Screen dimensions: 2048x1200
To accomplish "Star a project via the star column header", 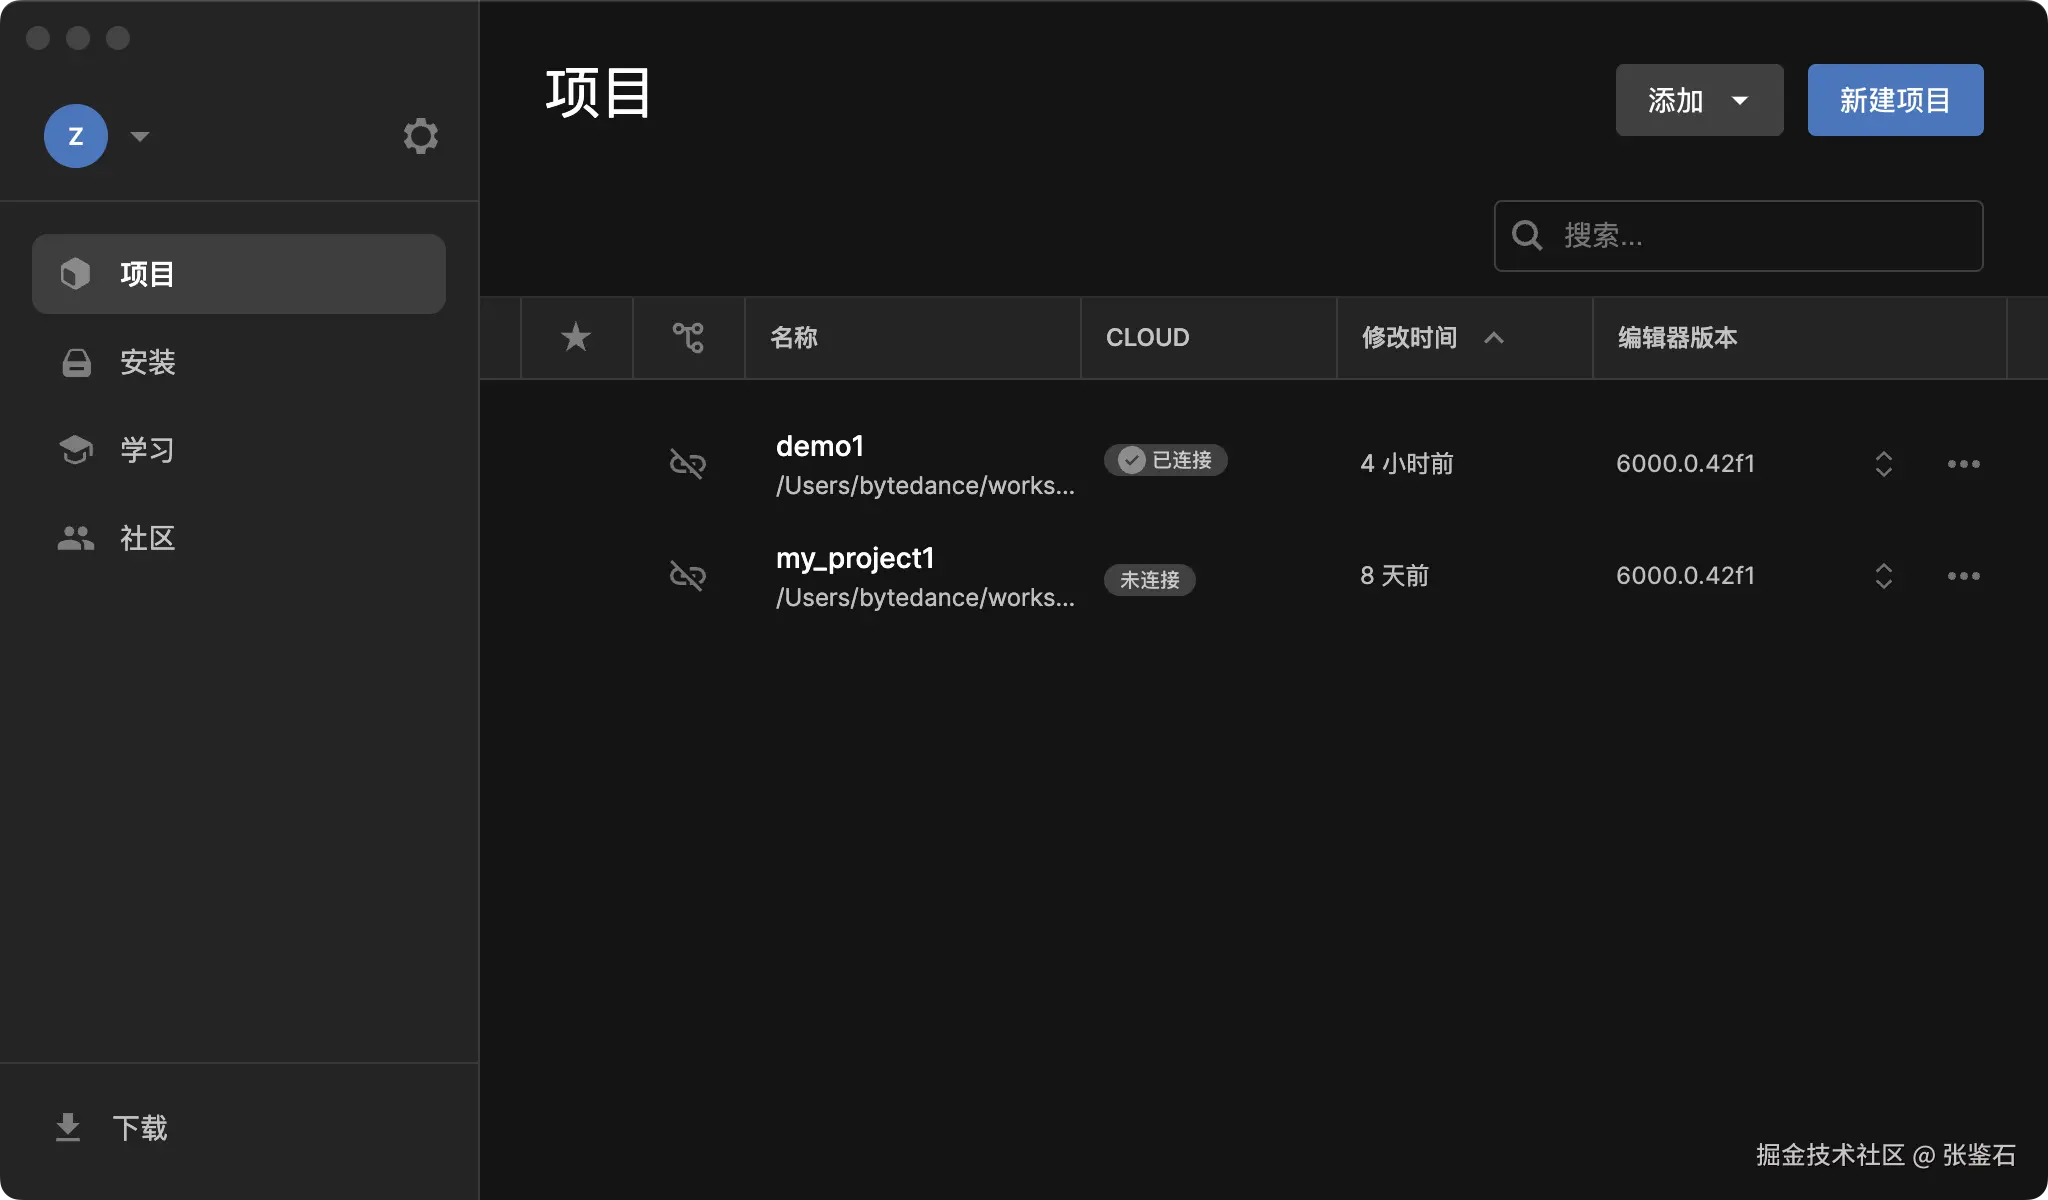I will point(575,337).
